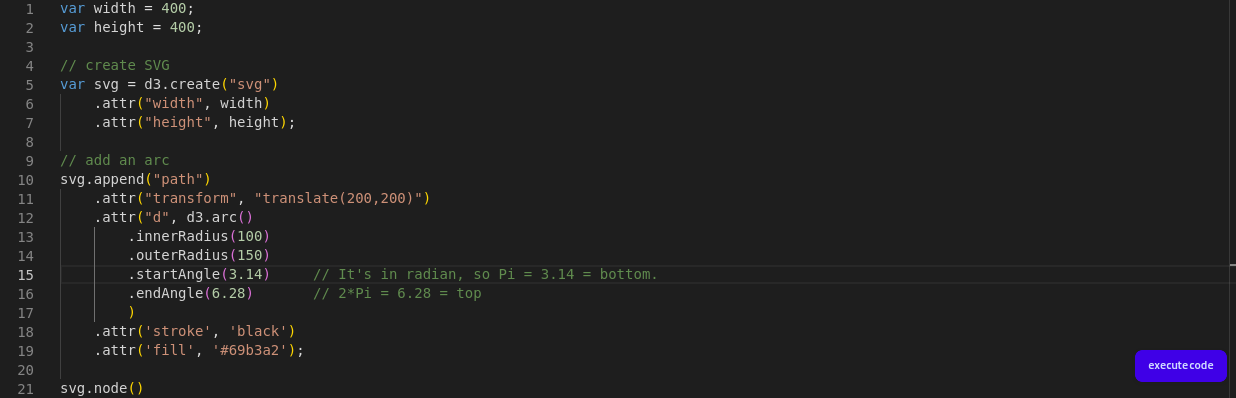Place cursor in innerRadius(100)

pyautogui.click(x=199, y=236)
